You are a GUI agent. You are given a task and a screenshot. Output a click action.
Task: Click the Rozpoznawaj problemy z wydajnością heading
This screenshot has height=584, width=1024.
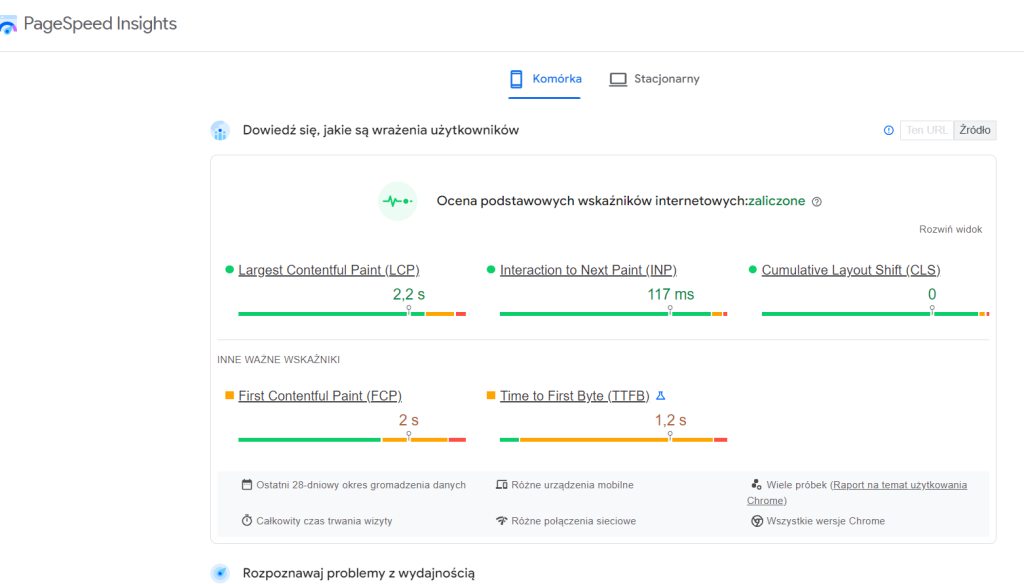(359, 573)
